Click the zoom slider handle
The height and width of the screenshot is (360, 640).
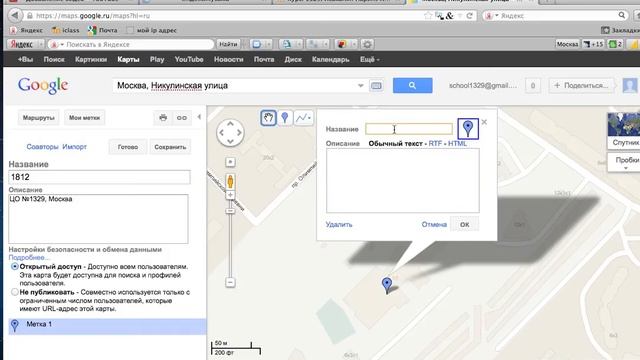point(230,211)
